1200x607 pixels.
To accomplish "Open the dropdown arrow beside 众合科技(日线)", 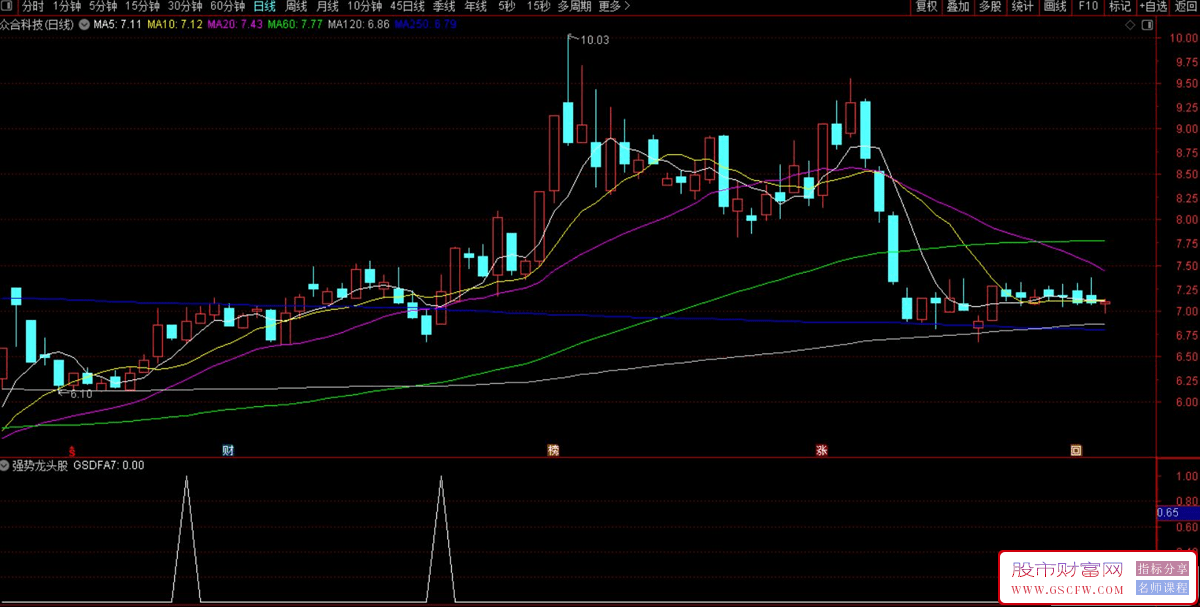I will click(83, 24).
